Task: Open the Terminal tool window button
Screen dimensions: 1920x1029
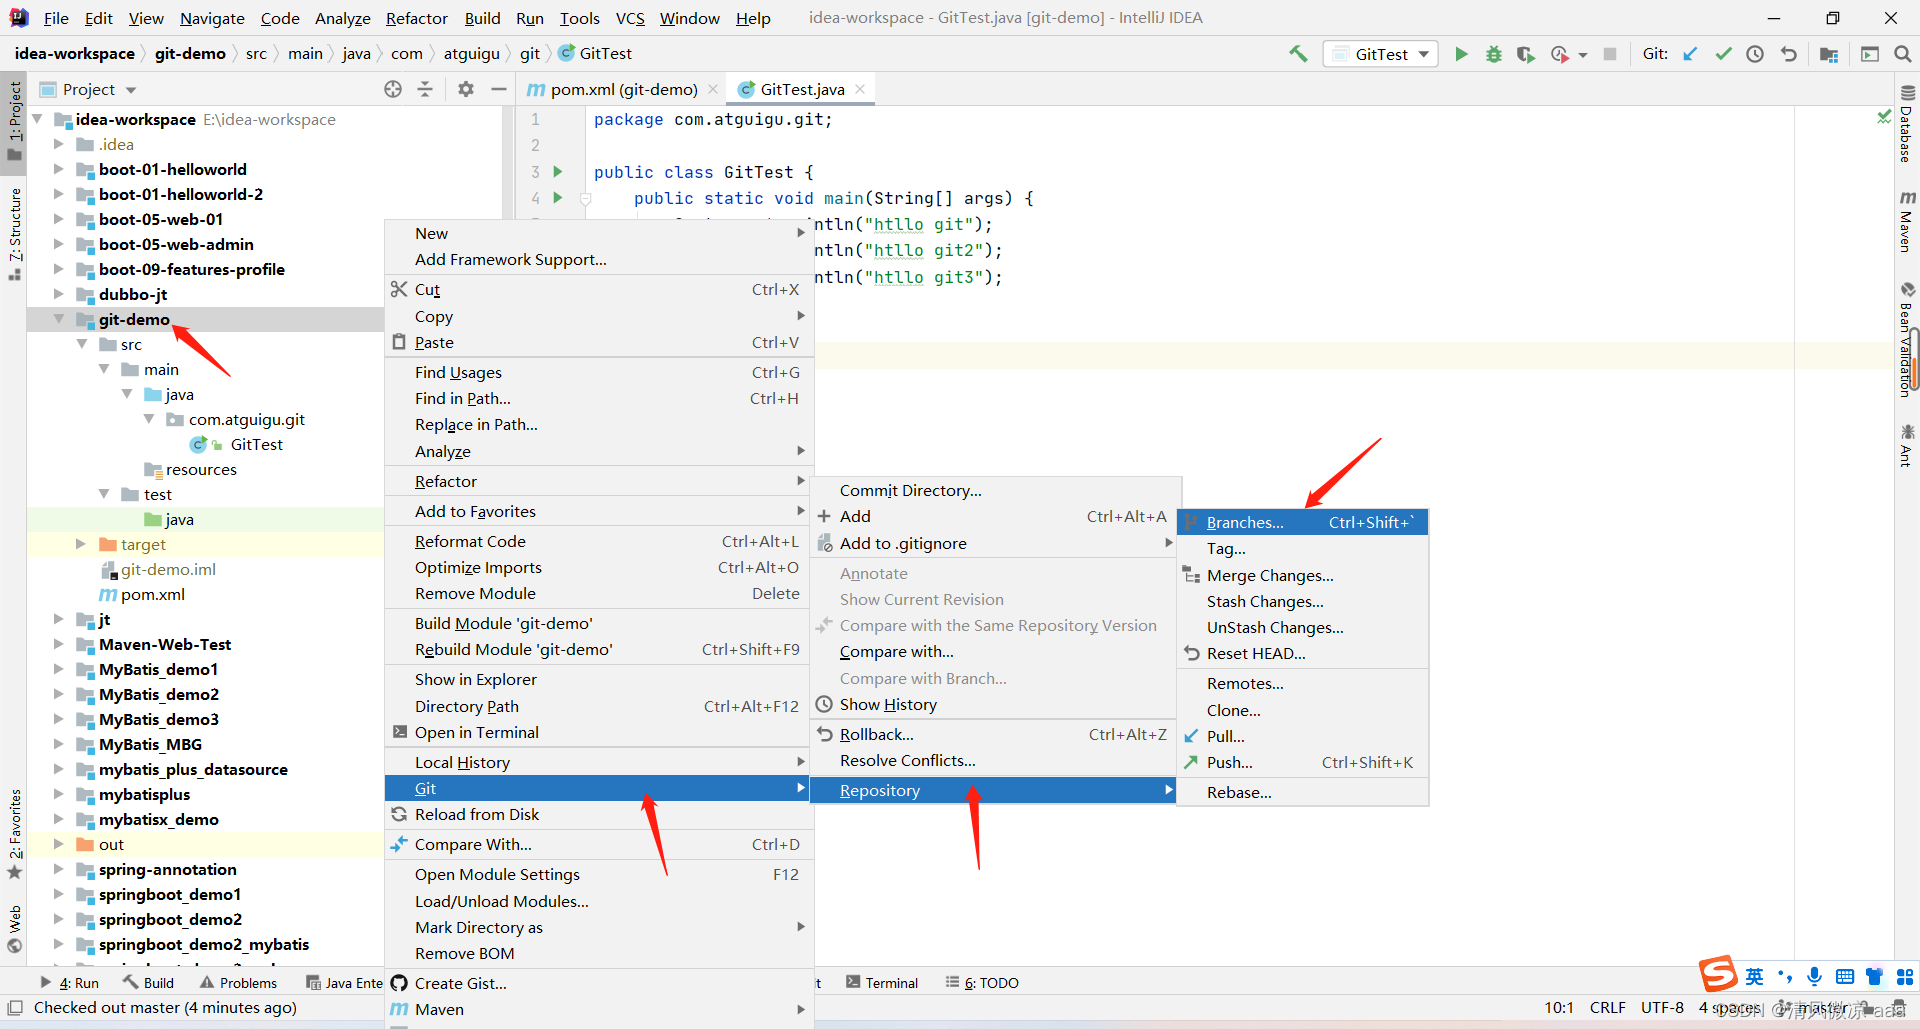Action: [x=882, y=982]
